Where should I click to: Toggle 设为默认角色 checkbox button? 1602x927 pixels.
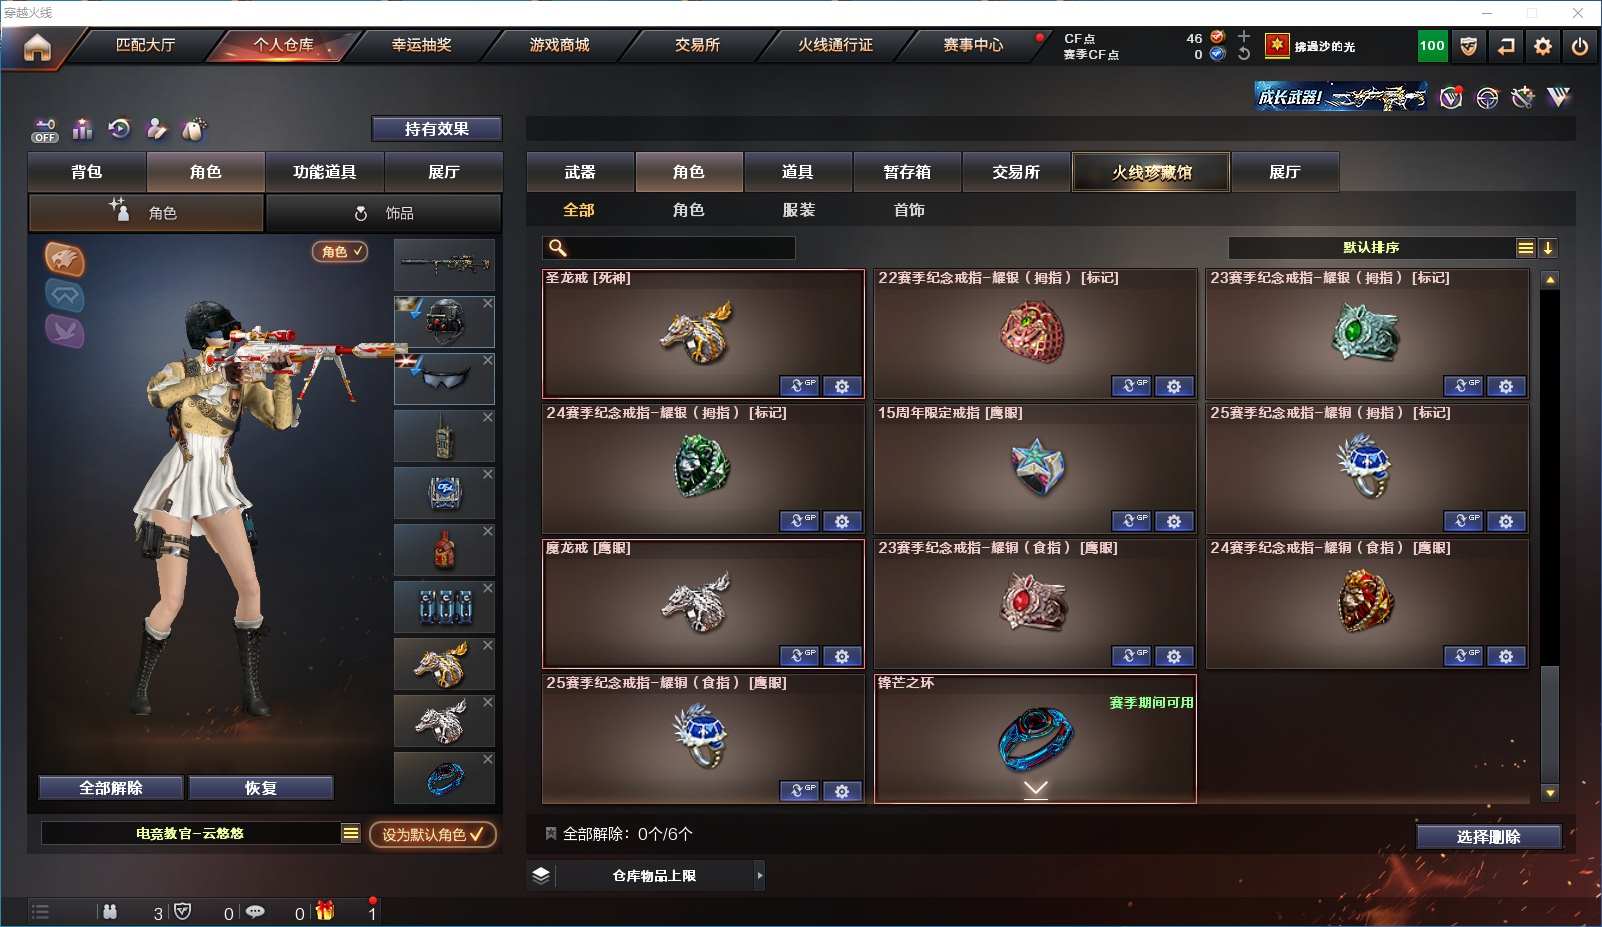tap(432, 834)
